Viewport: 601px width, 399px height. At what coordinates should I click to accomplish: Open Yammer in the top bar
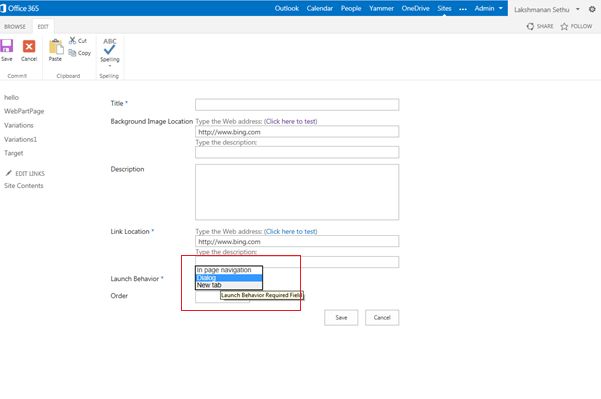pyautogui.click(x=381, y=8)
